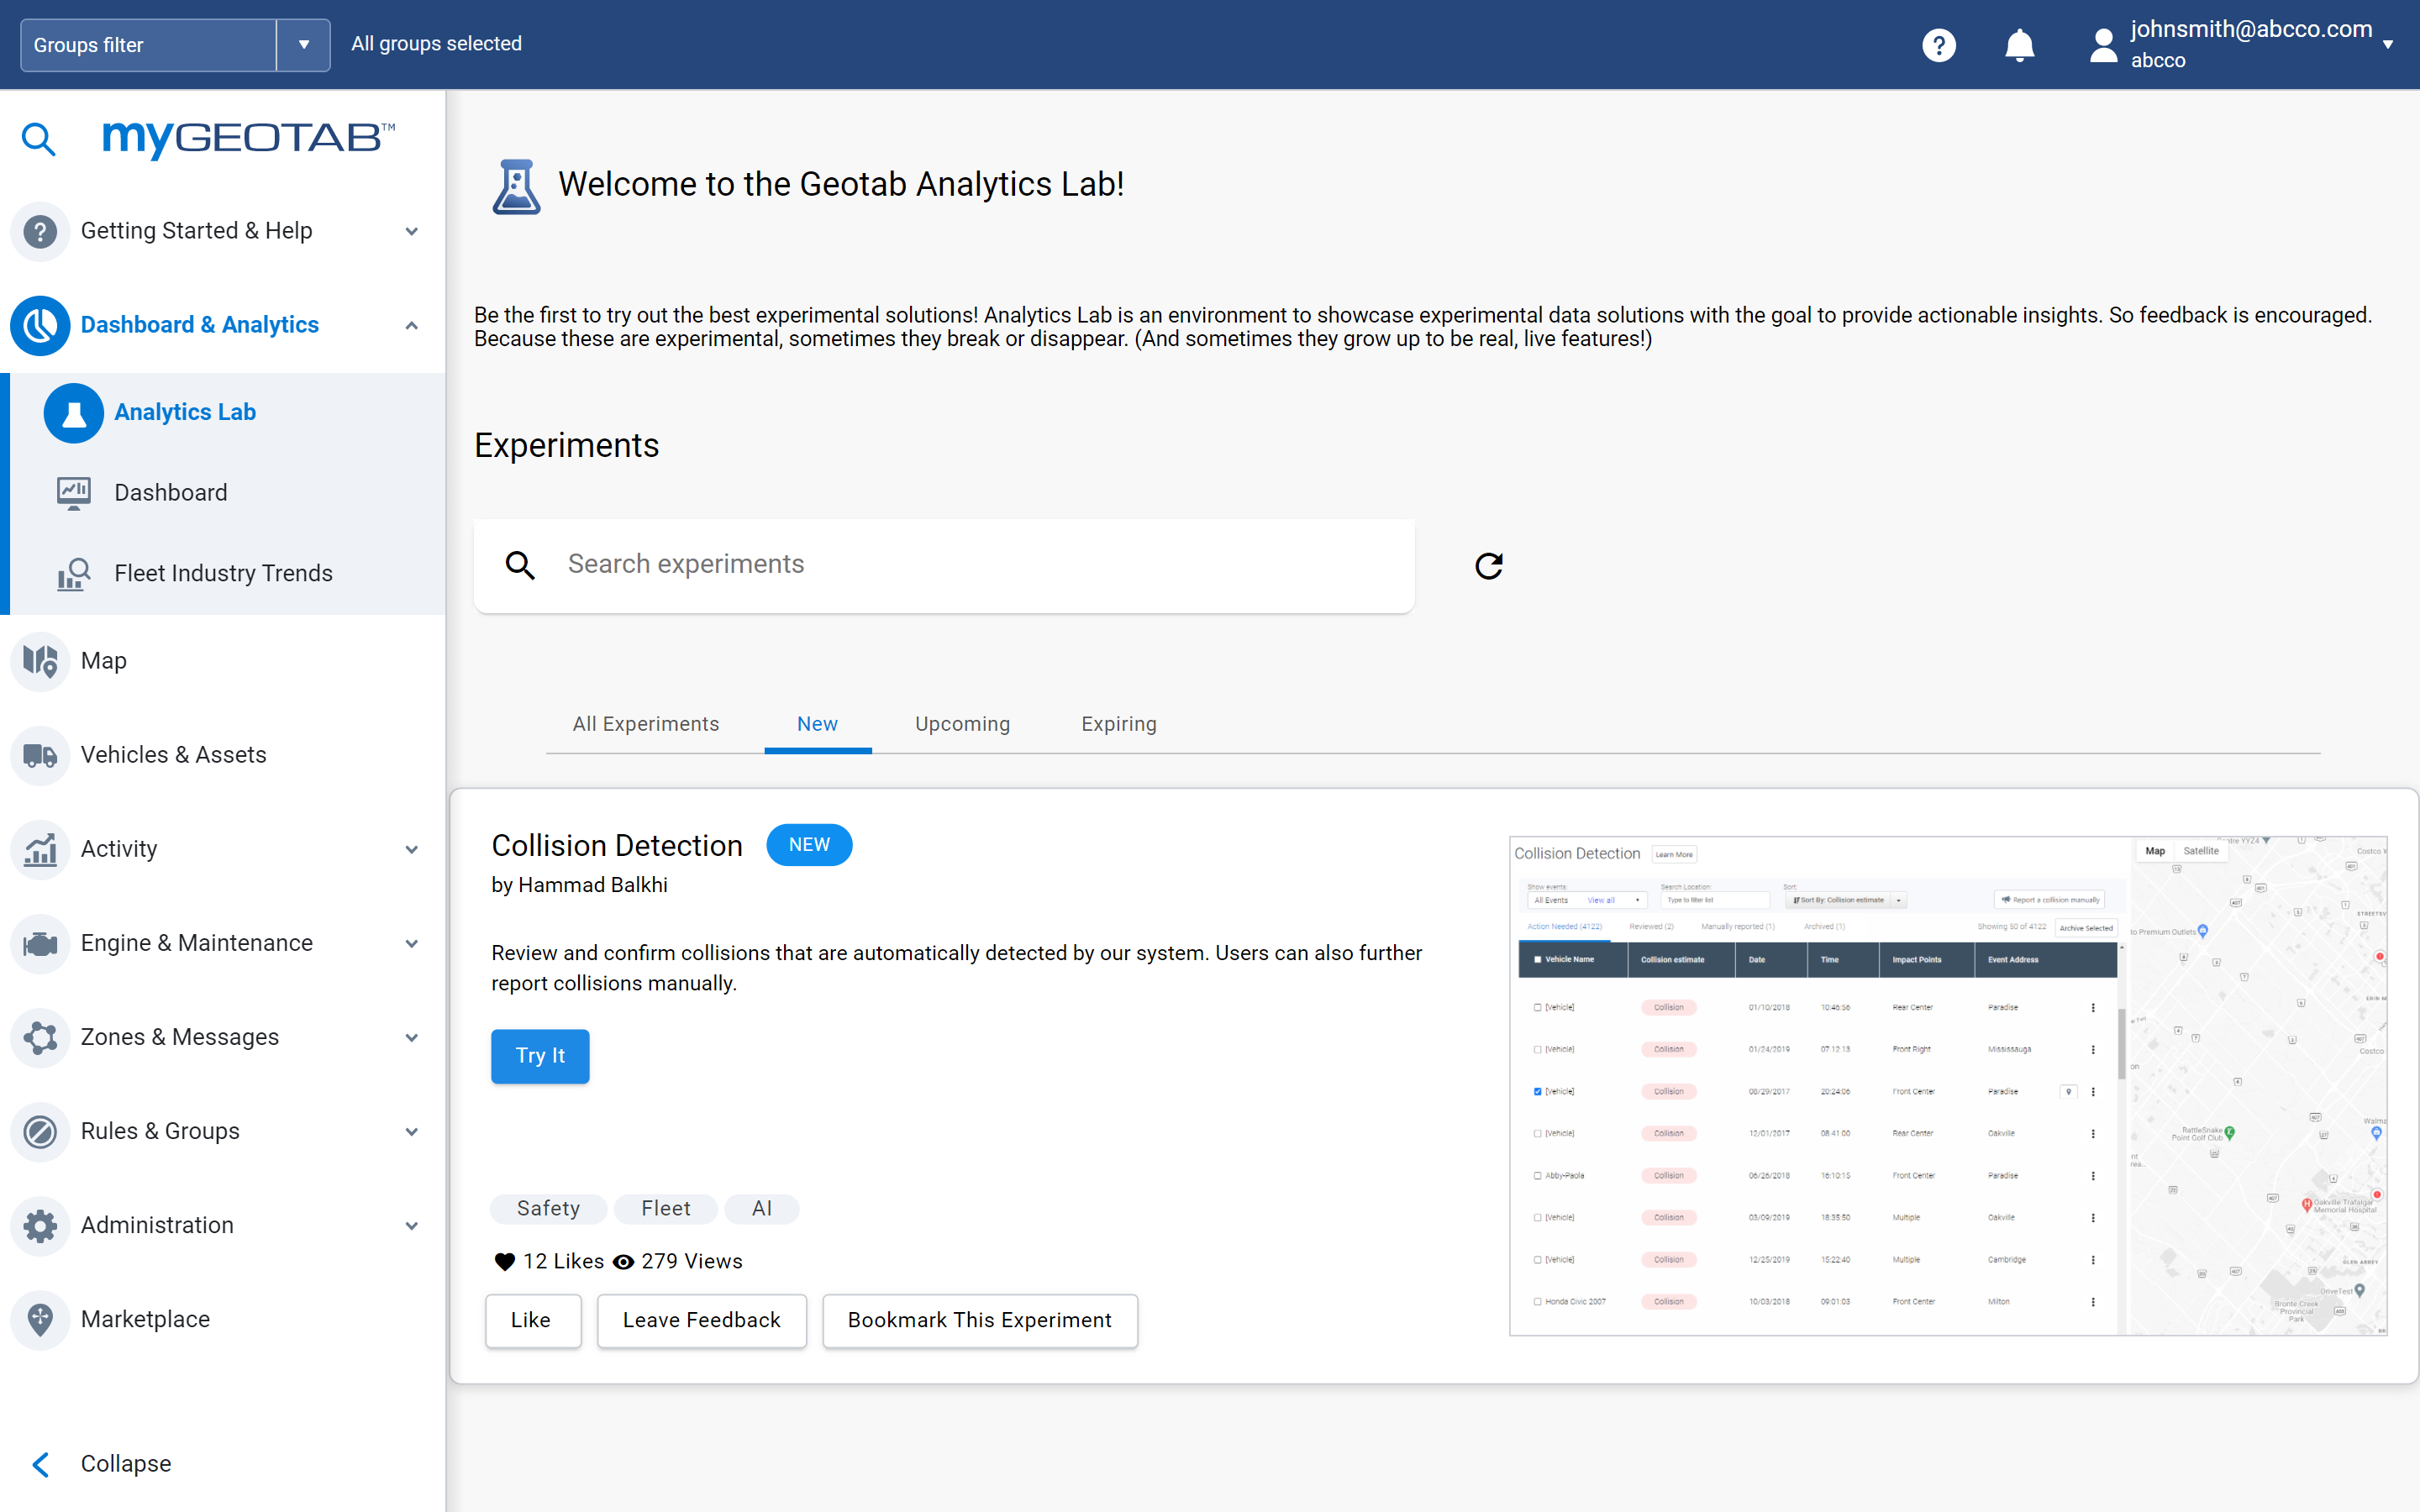Refresh the experiments list
This screenshot has width=2420, height=1512.
click(x=1488, y=566)
